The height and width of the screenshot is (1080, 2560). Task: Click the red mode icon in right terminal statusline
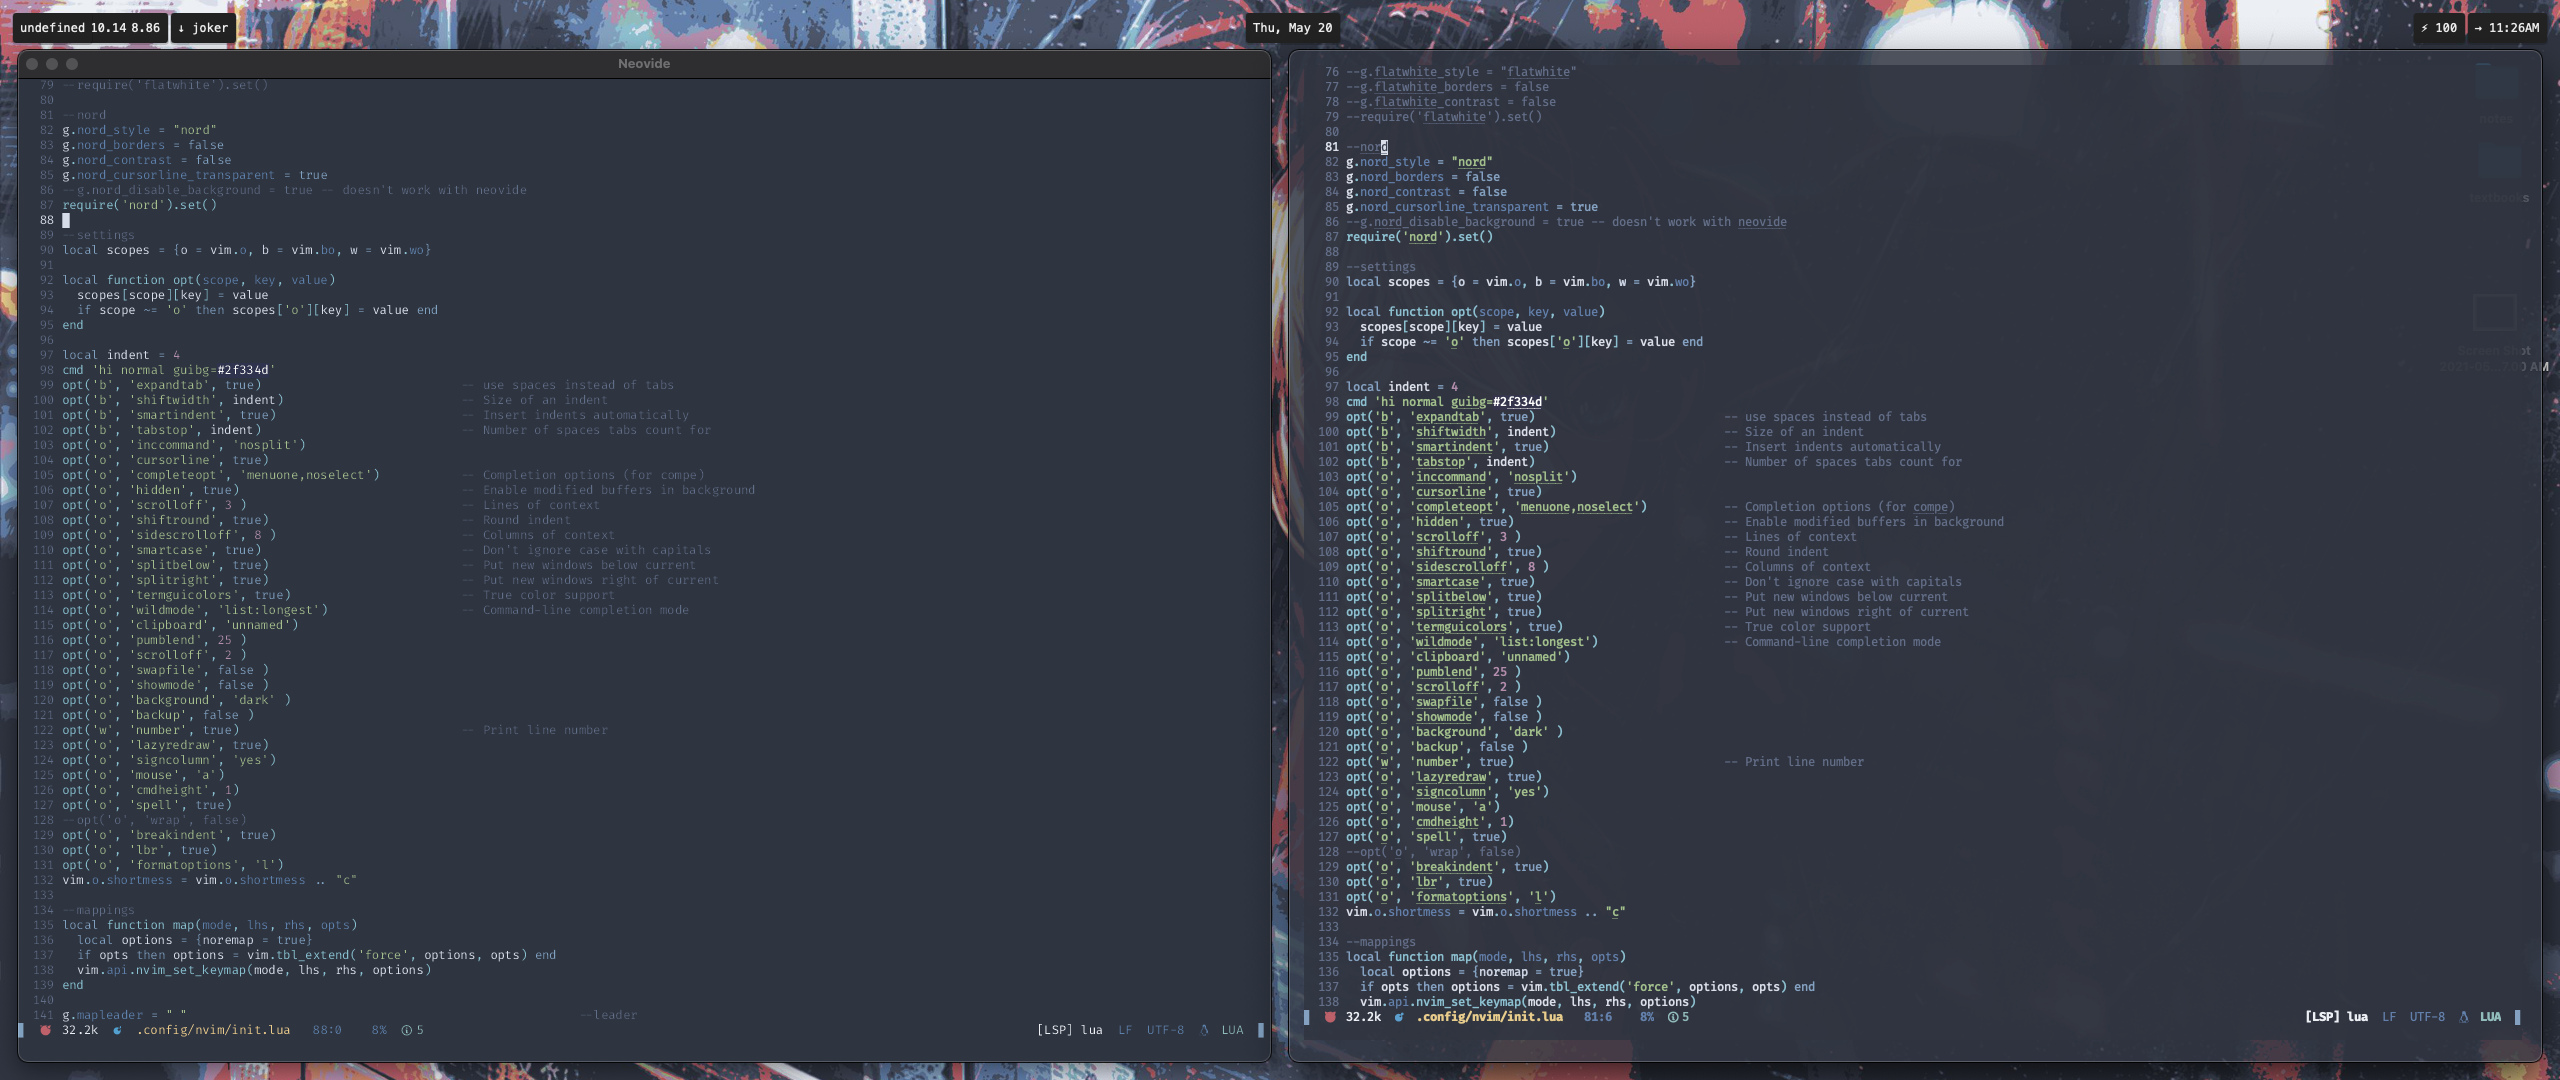1329,1017
